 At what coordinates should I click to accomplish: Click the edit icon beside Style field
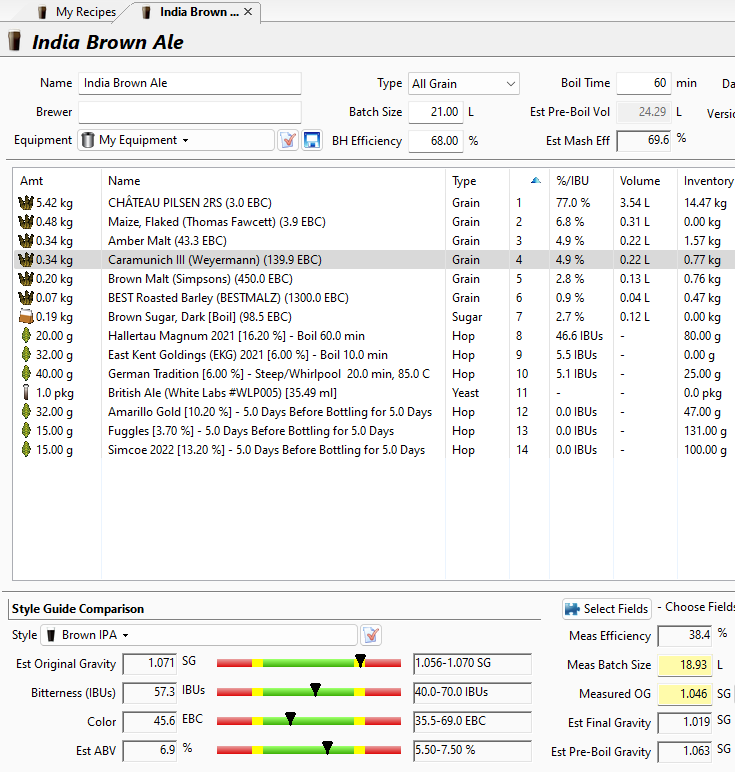371,635
